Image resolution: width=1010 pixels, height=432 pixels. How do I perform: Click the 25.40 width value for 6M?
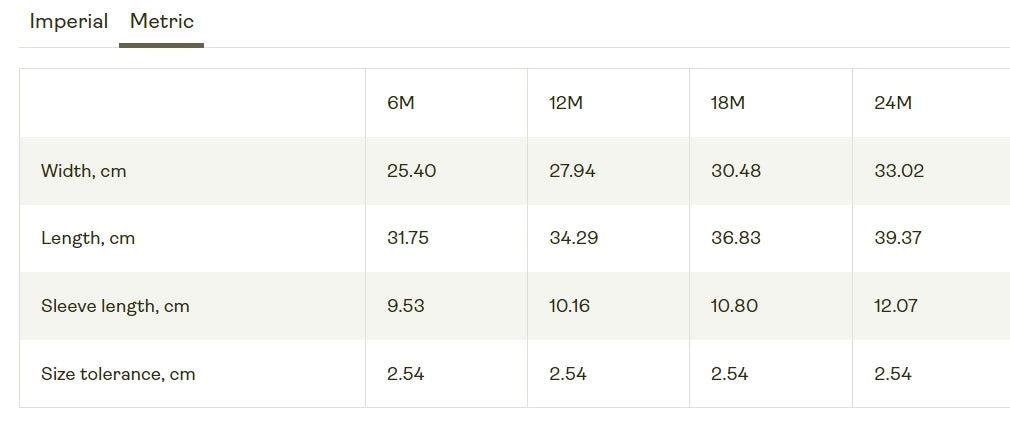(x=412, y=171)
